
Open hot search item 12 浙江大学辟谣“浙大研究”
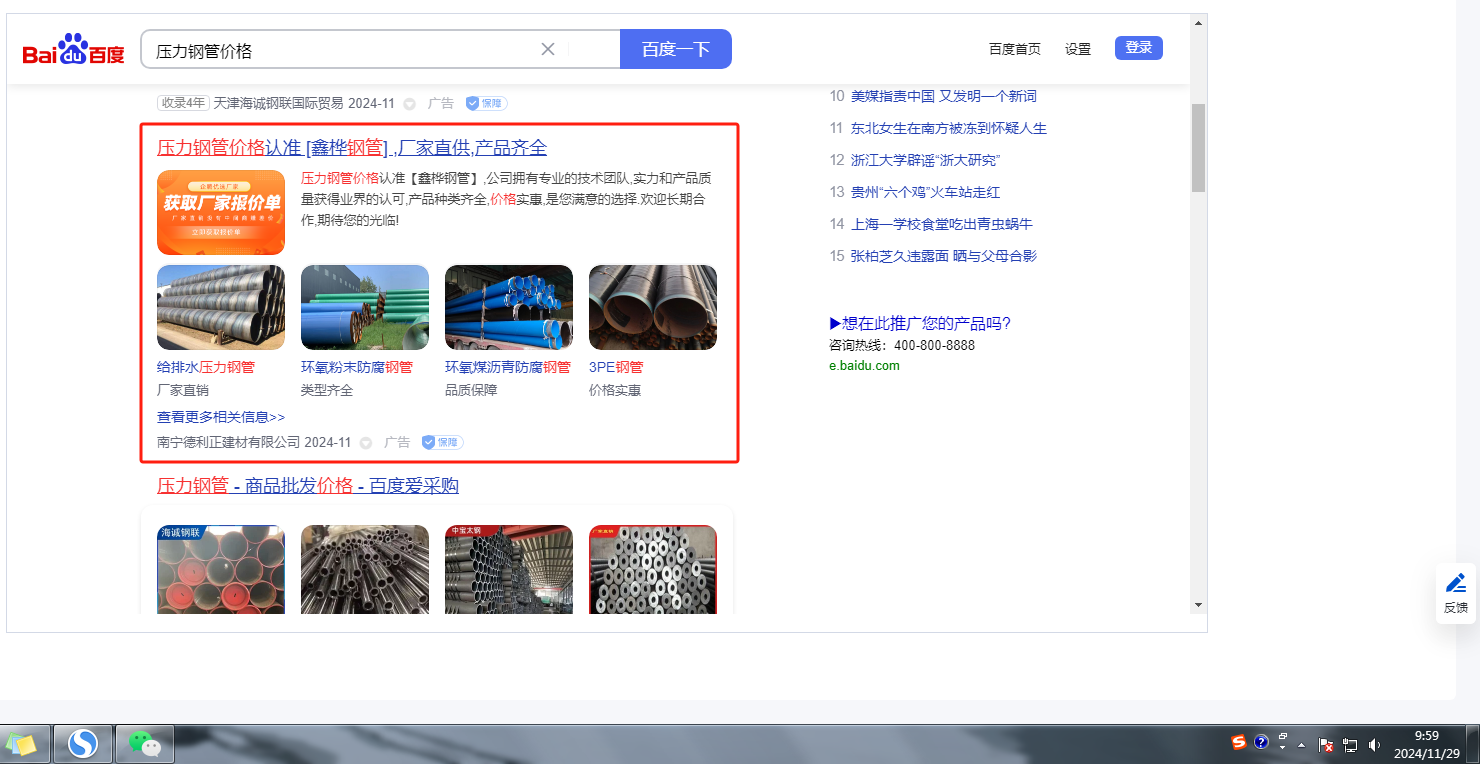926,160
